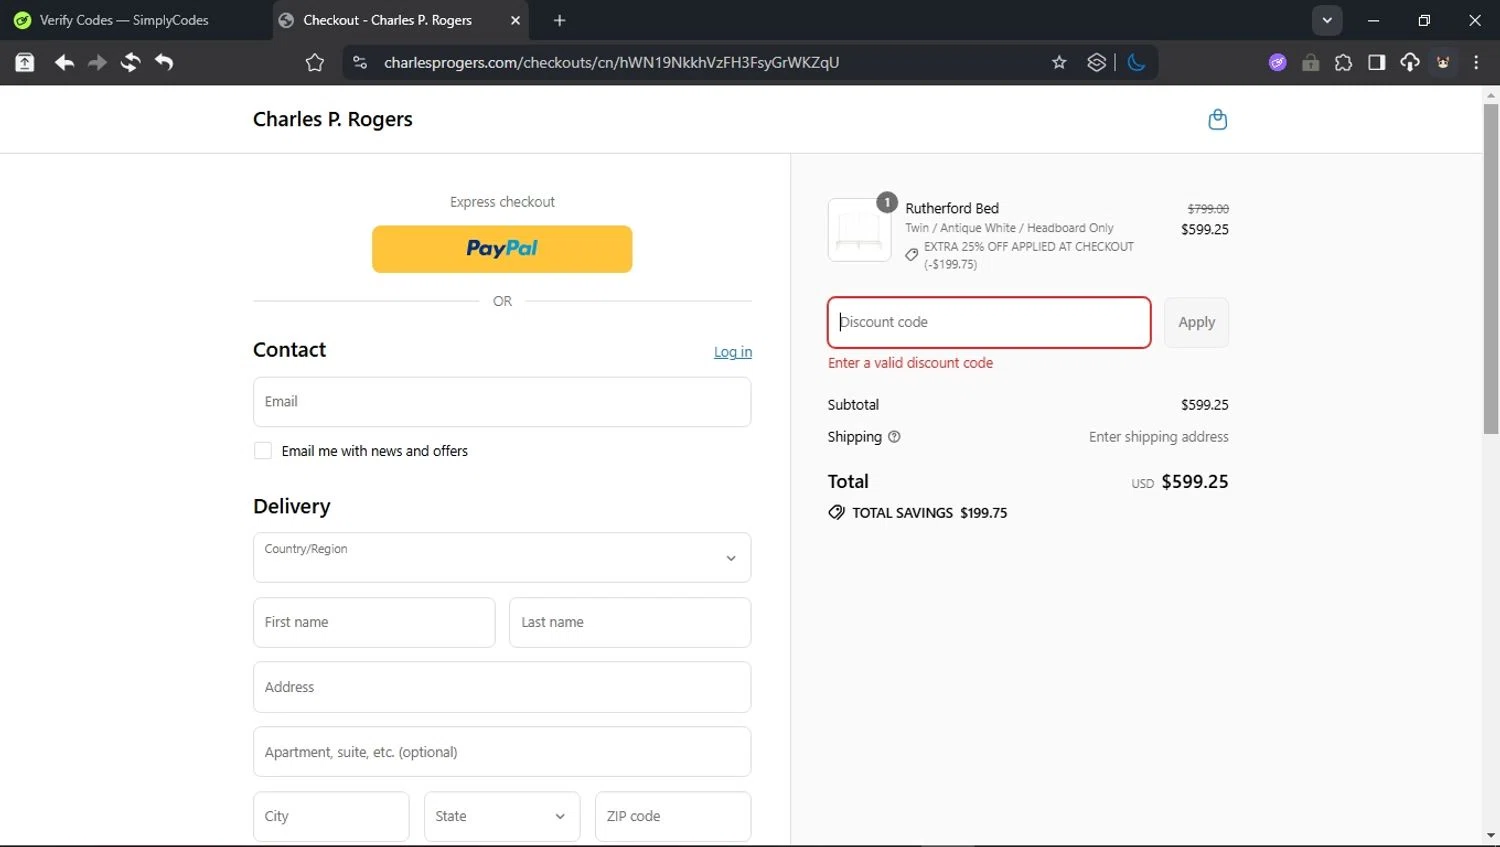The image size is (1500, 847).
Task: Click the padlock extension icon
Action: point(1310,63)
